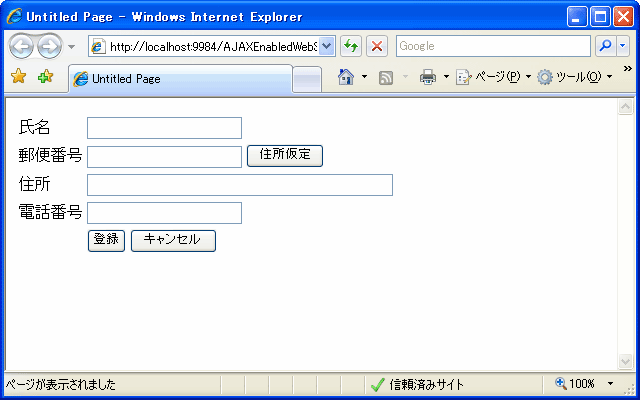Click the 100% zoom level button

click(x=574, y=384)
